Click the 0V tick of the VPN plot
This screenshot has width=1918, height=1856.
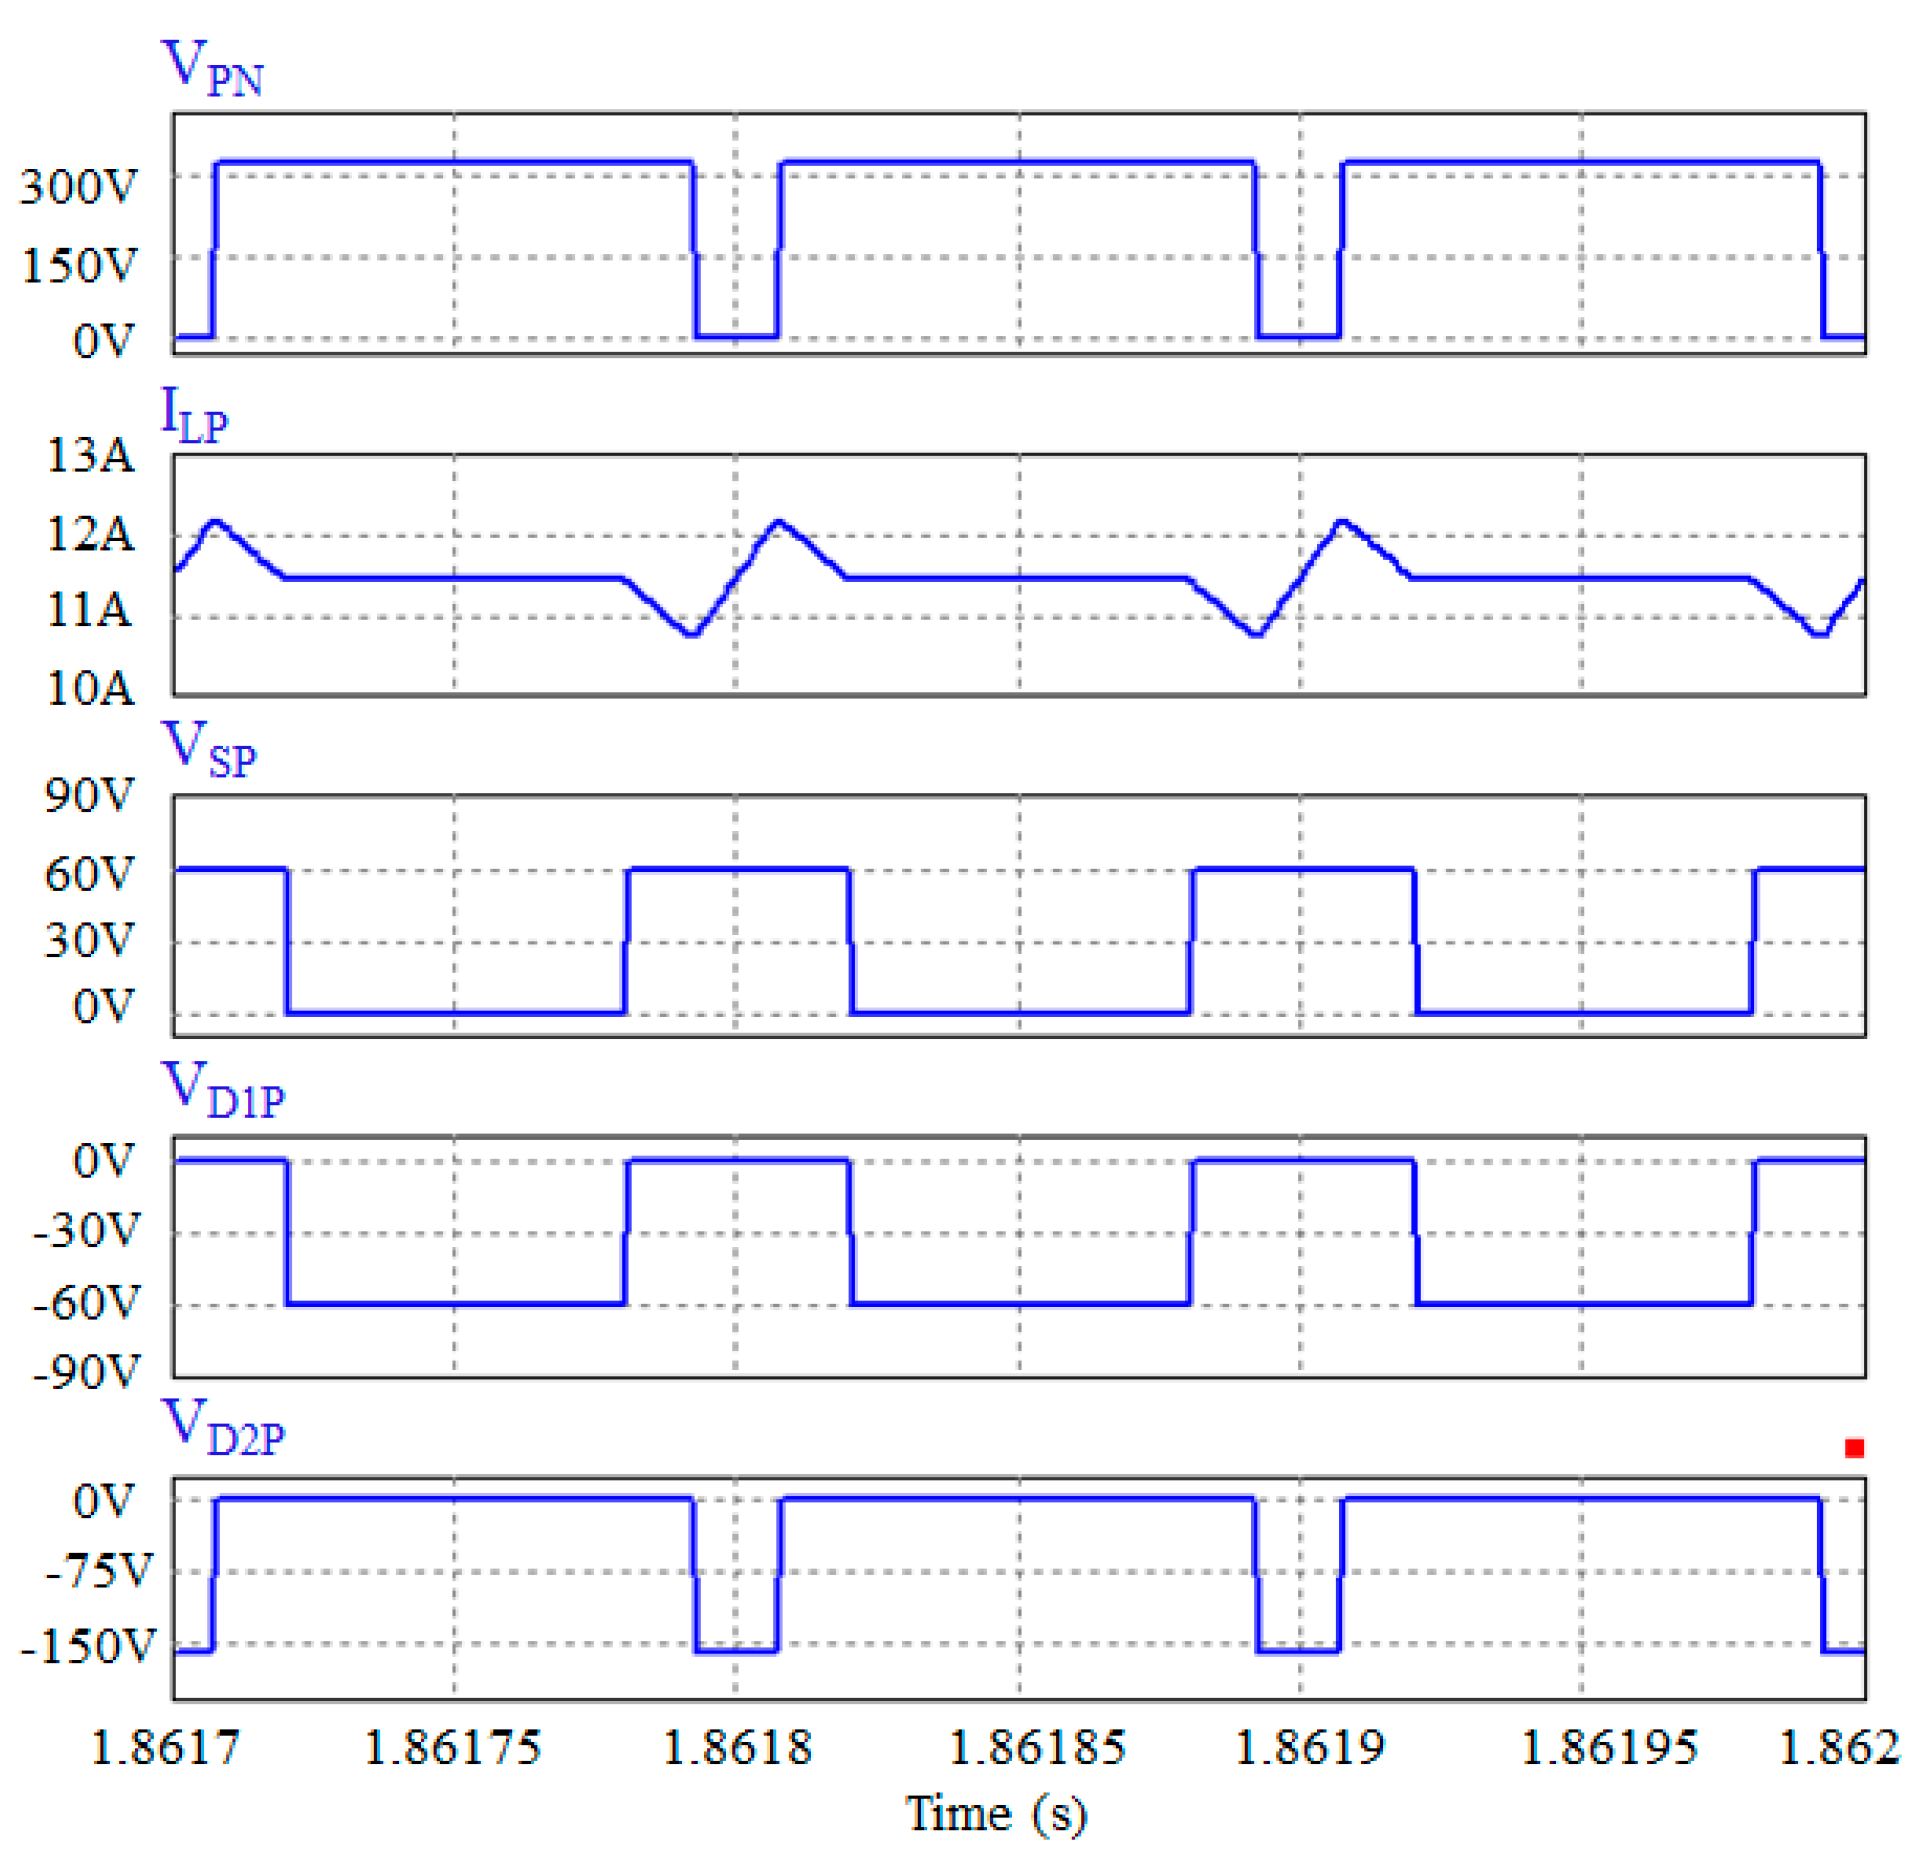pyautogui.click(x=103, y=342)
